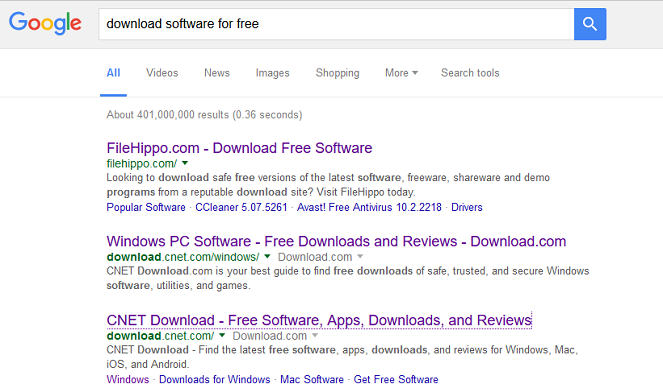This screenshot has width=663, height=384.
Task: Switch to the Images tab
Action: pos(272,73)
